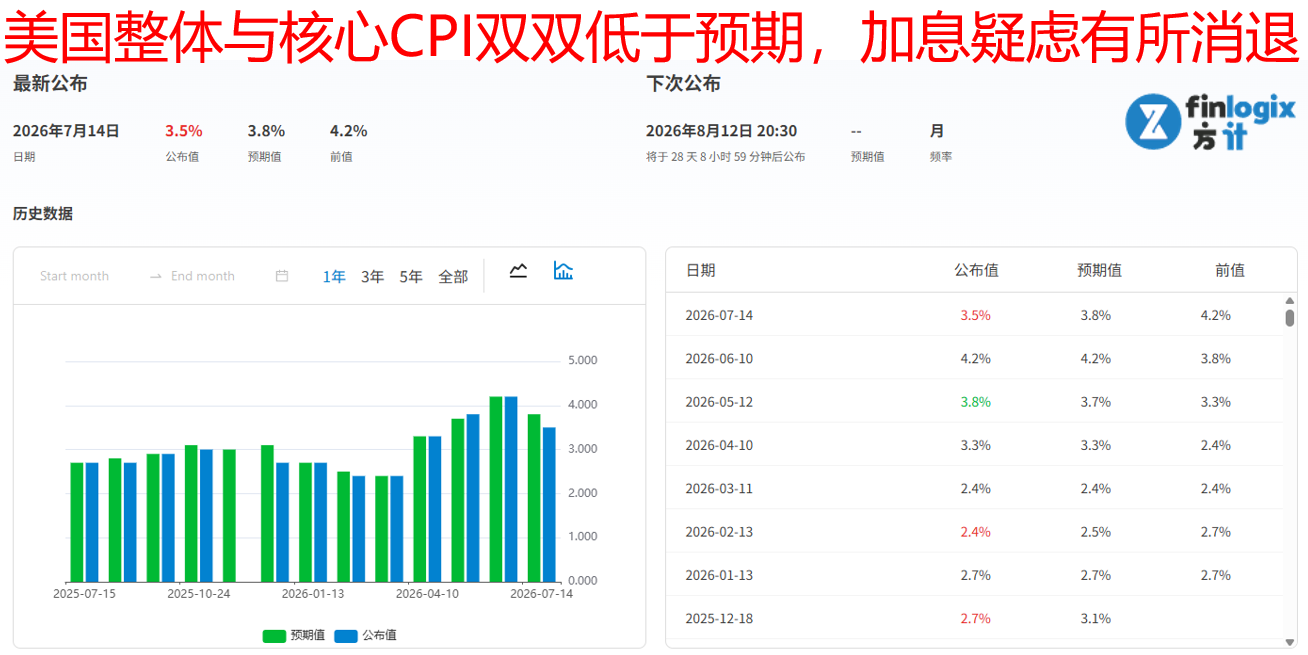Click the 频率 value 月
The height and width of the screenshot is (655, 1308).
point(937,131)
